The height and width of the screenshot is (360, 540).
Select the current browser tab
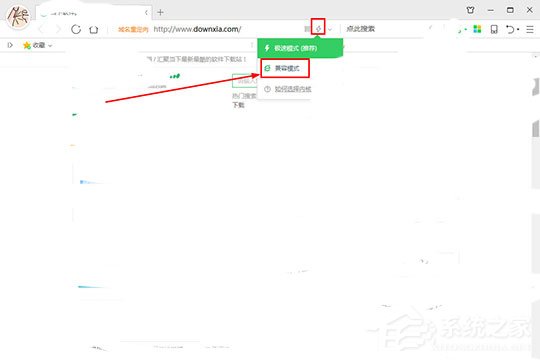tap(94, 13)
